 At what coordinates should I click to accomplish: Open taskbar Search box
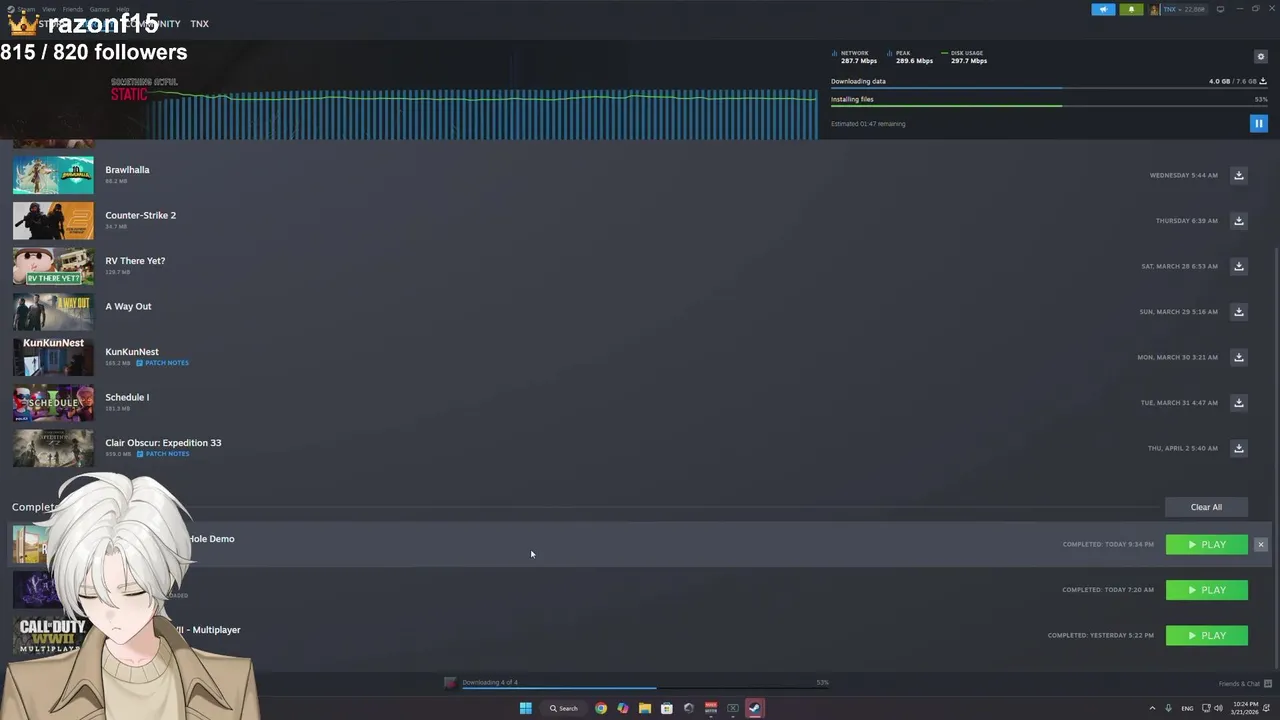point(564,708)
